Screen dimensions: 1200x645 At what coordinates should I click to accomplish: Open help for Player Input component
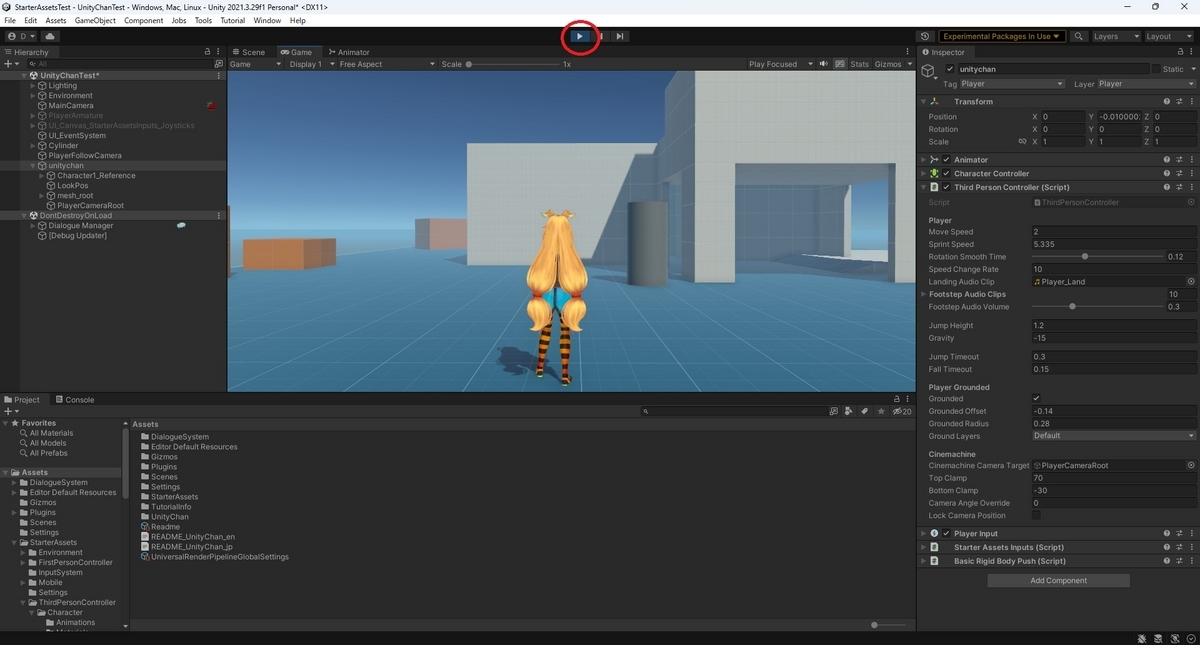1167,533
